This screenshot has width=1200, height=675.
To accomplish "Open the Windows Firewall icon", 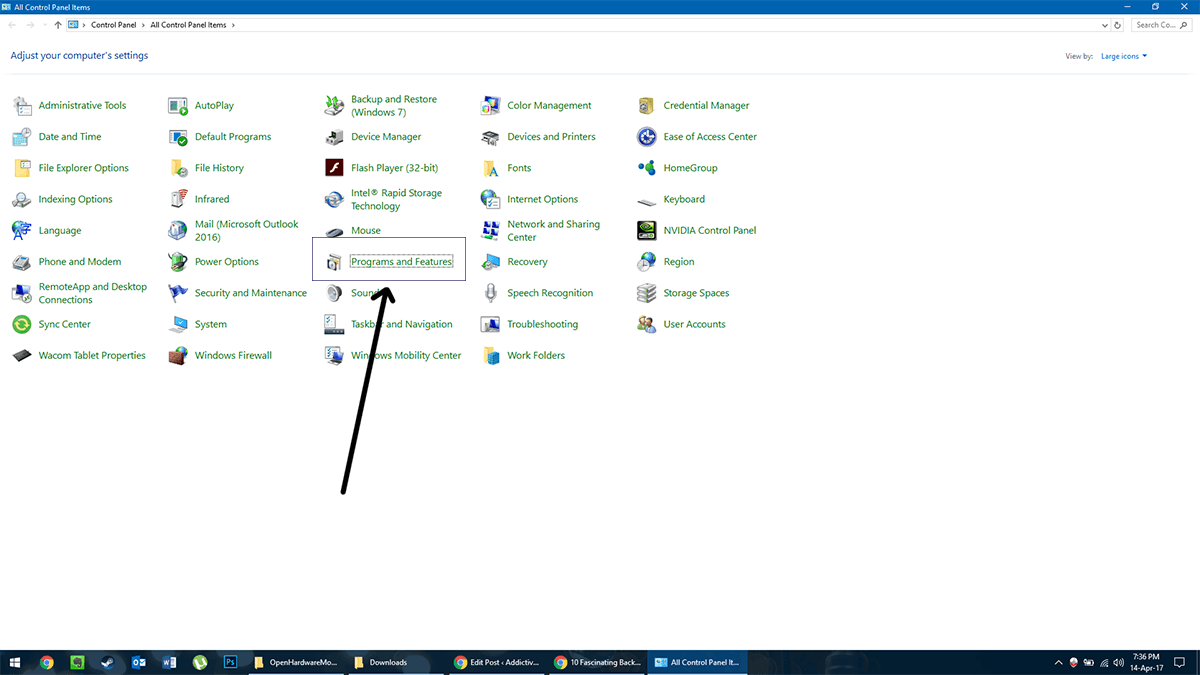I will tap(178, 355).
